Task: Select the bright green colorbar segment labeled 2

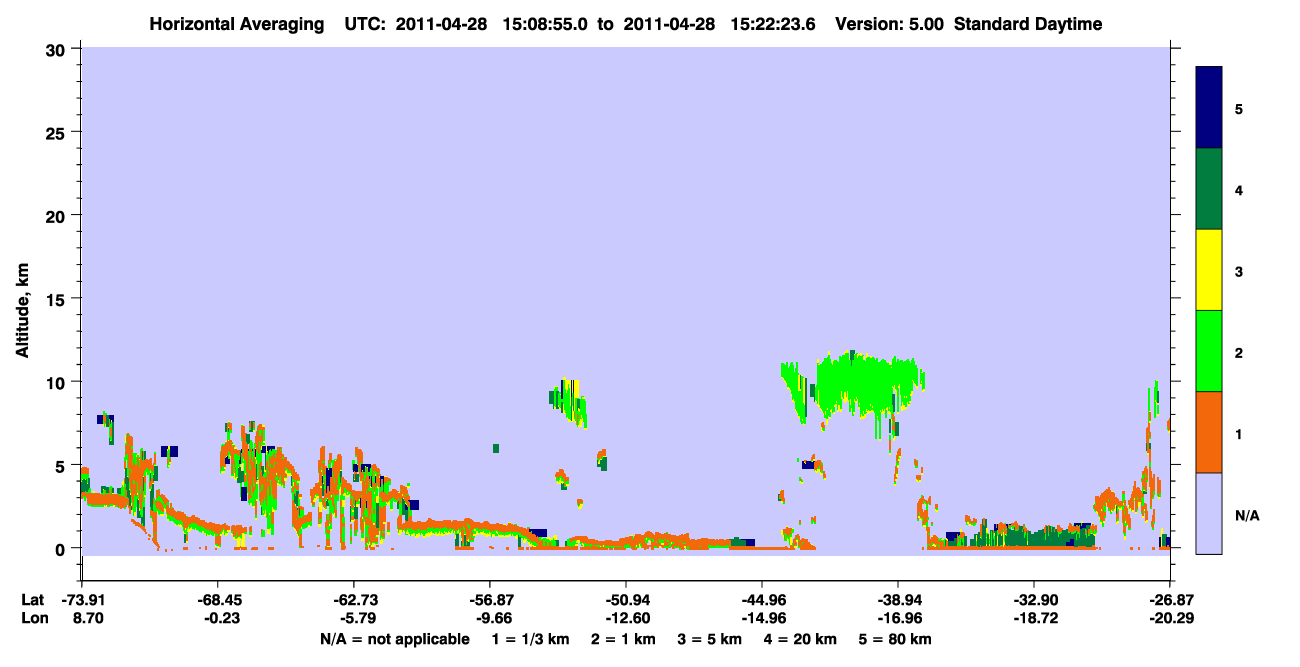Action: tap(1209, 351)
